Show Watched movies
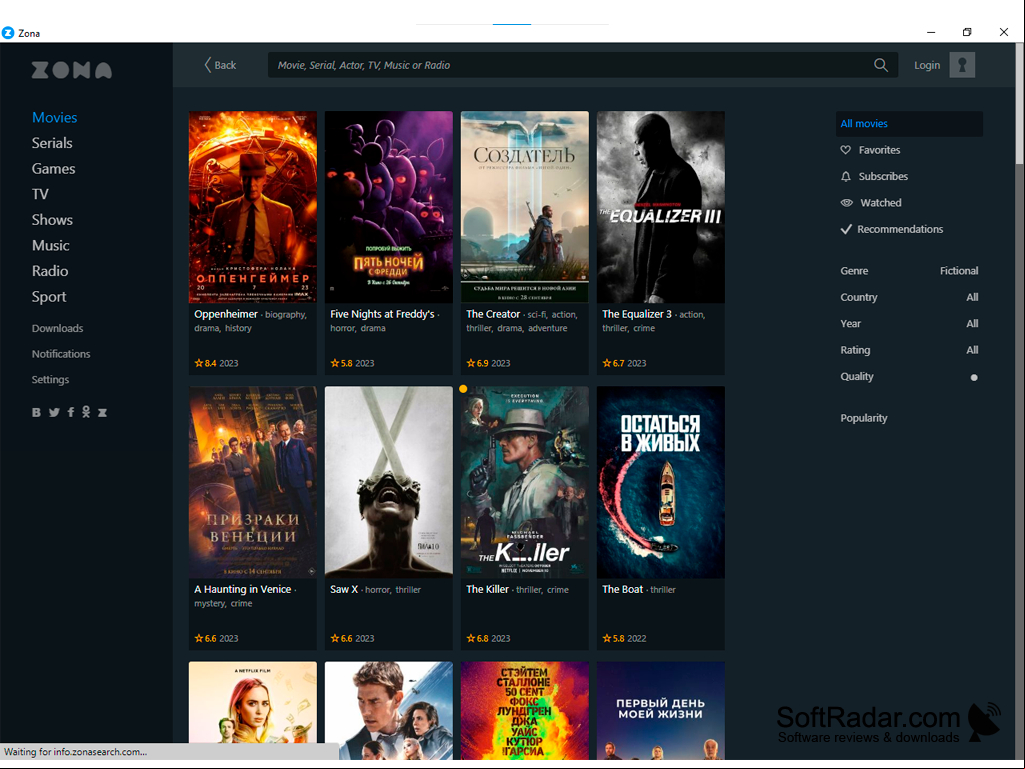Viewport: 1025px width, 769px height. [x=881, y=203]
